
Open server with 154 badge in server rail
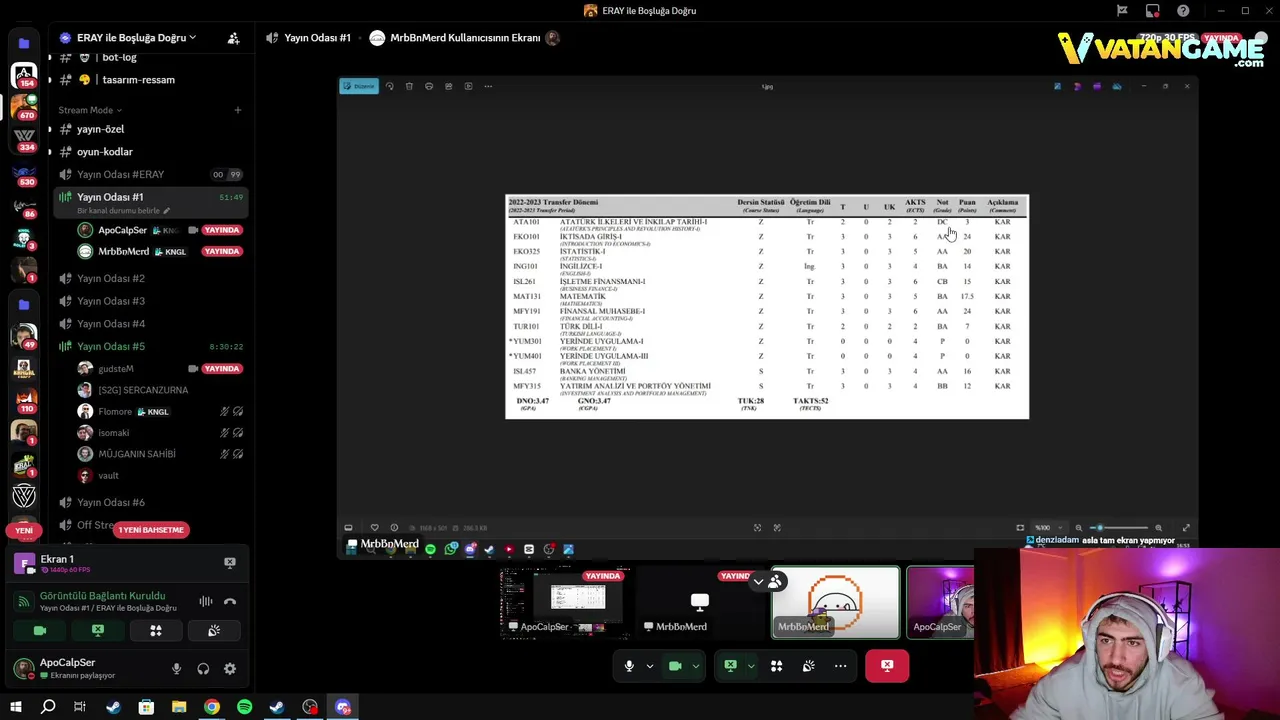pyautogui.click(x=24, y=74)
